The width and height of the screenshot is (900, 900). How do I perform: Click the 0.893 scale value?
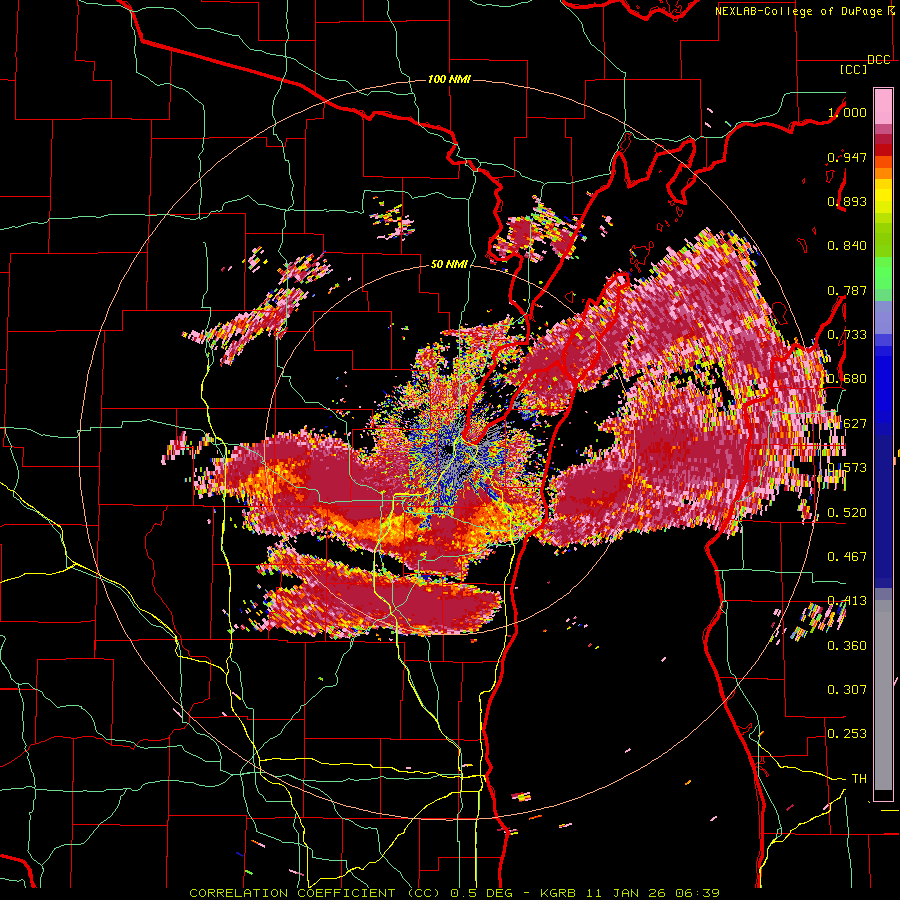847,201
